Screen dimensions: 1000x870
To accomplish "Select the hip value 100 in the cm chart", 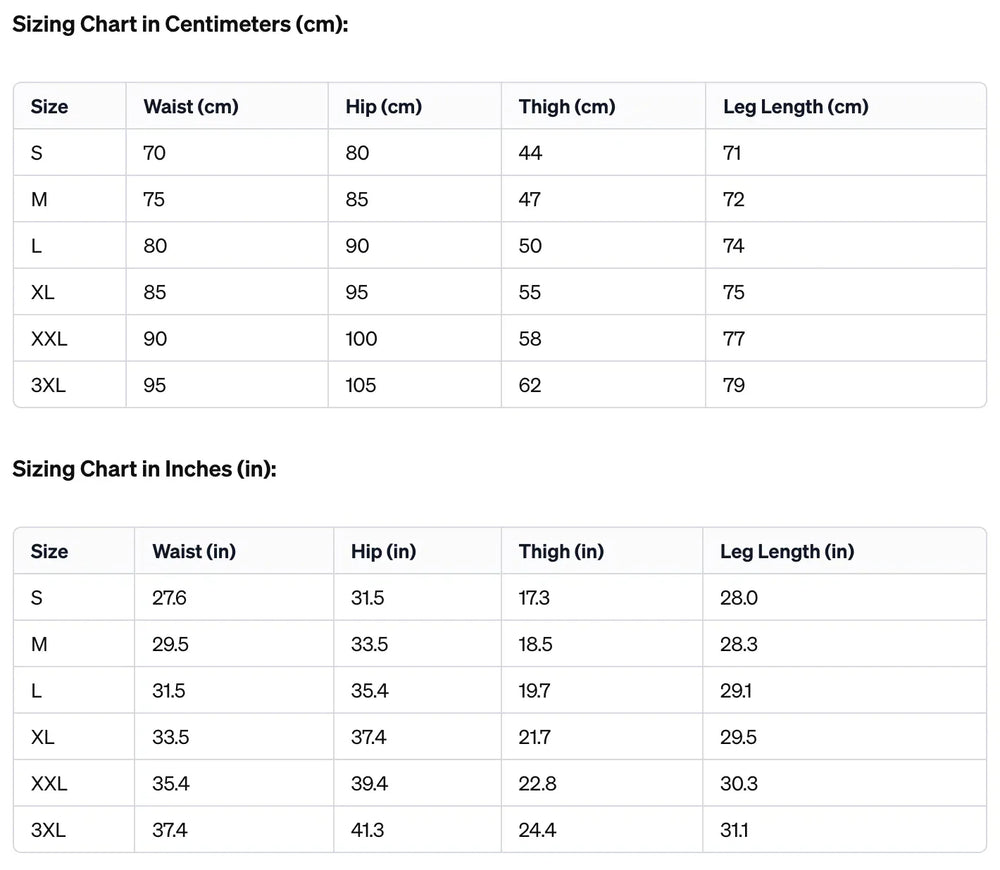I will click(361, 339).
